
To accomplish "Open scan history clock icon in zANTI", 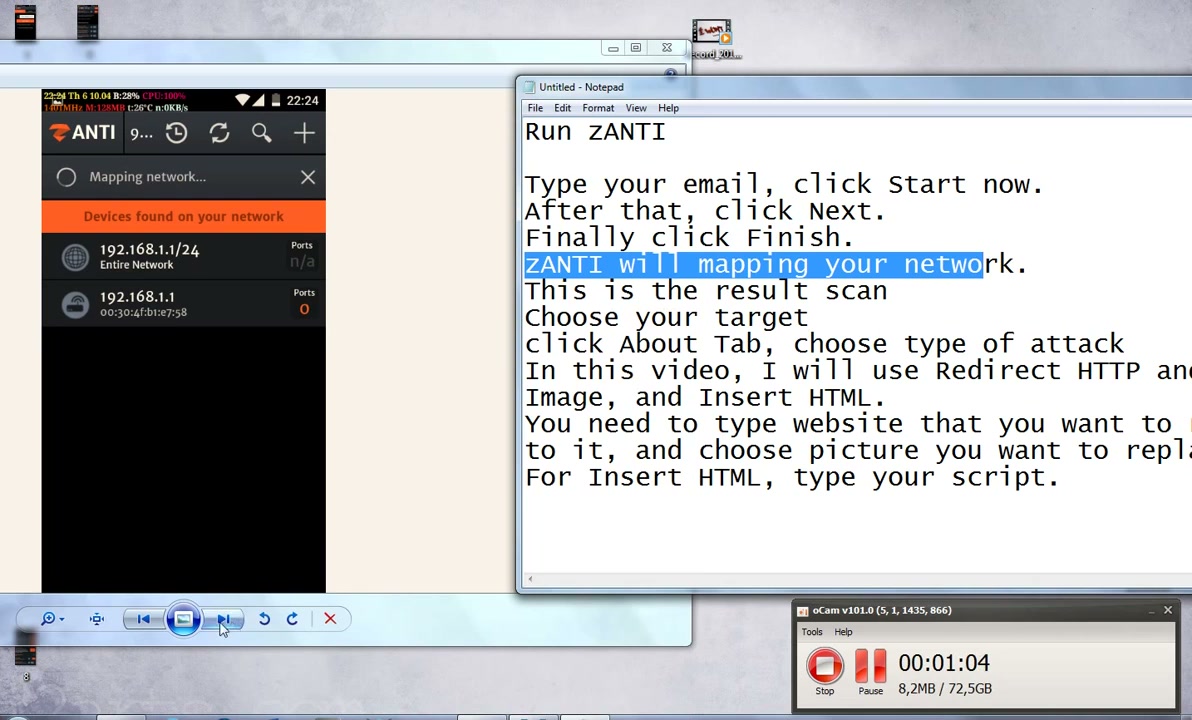I will (x=176, y=133).
